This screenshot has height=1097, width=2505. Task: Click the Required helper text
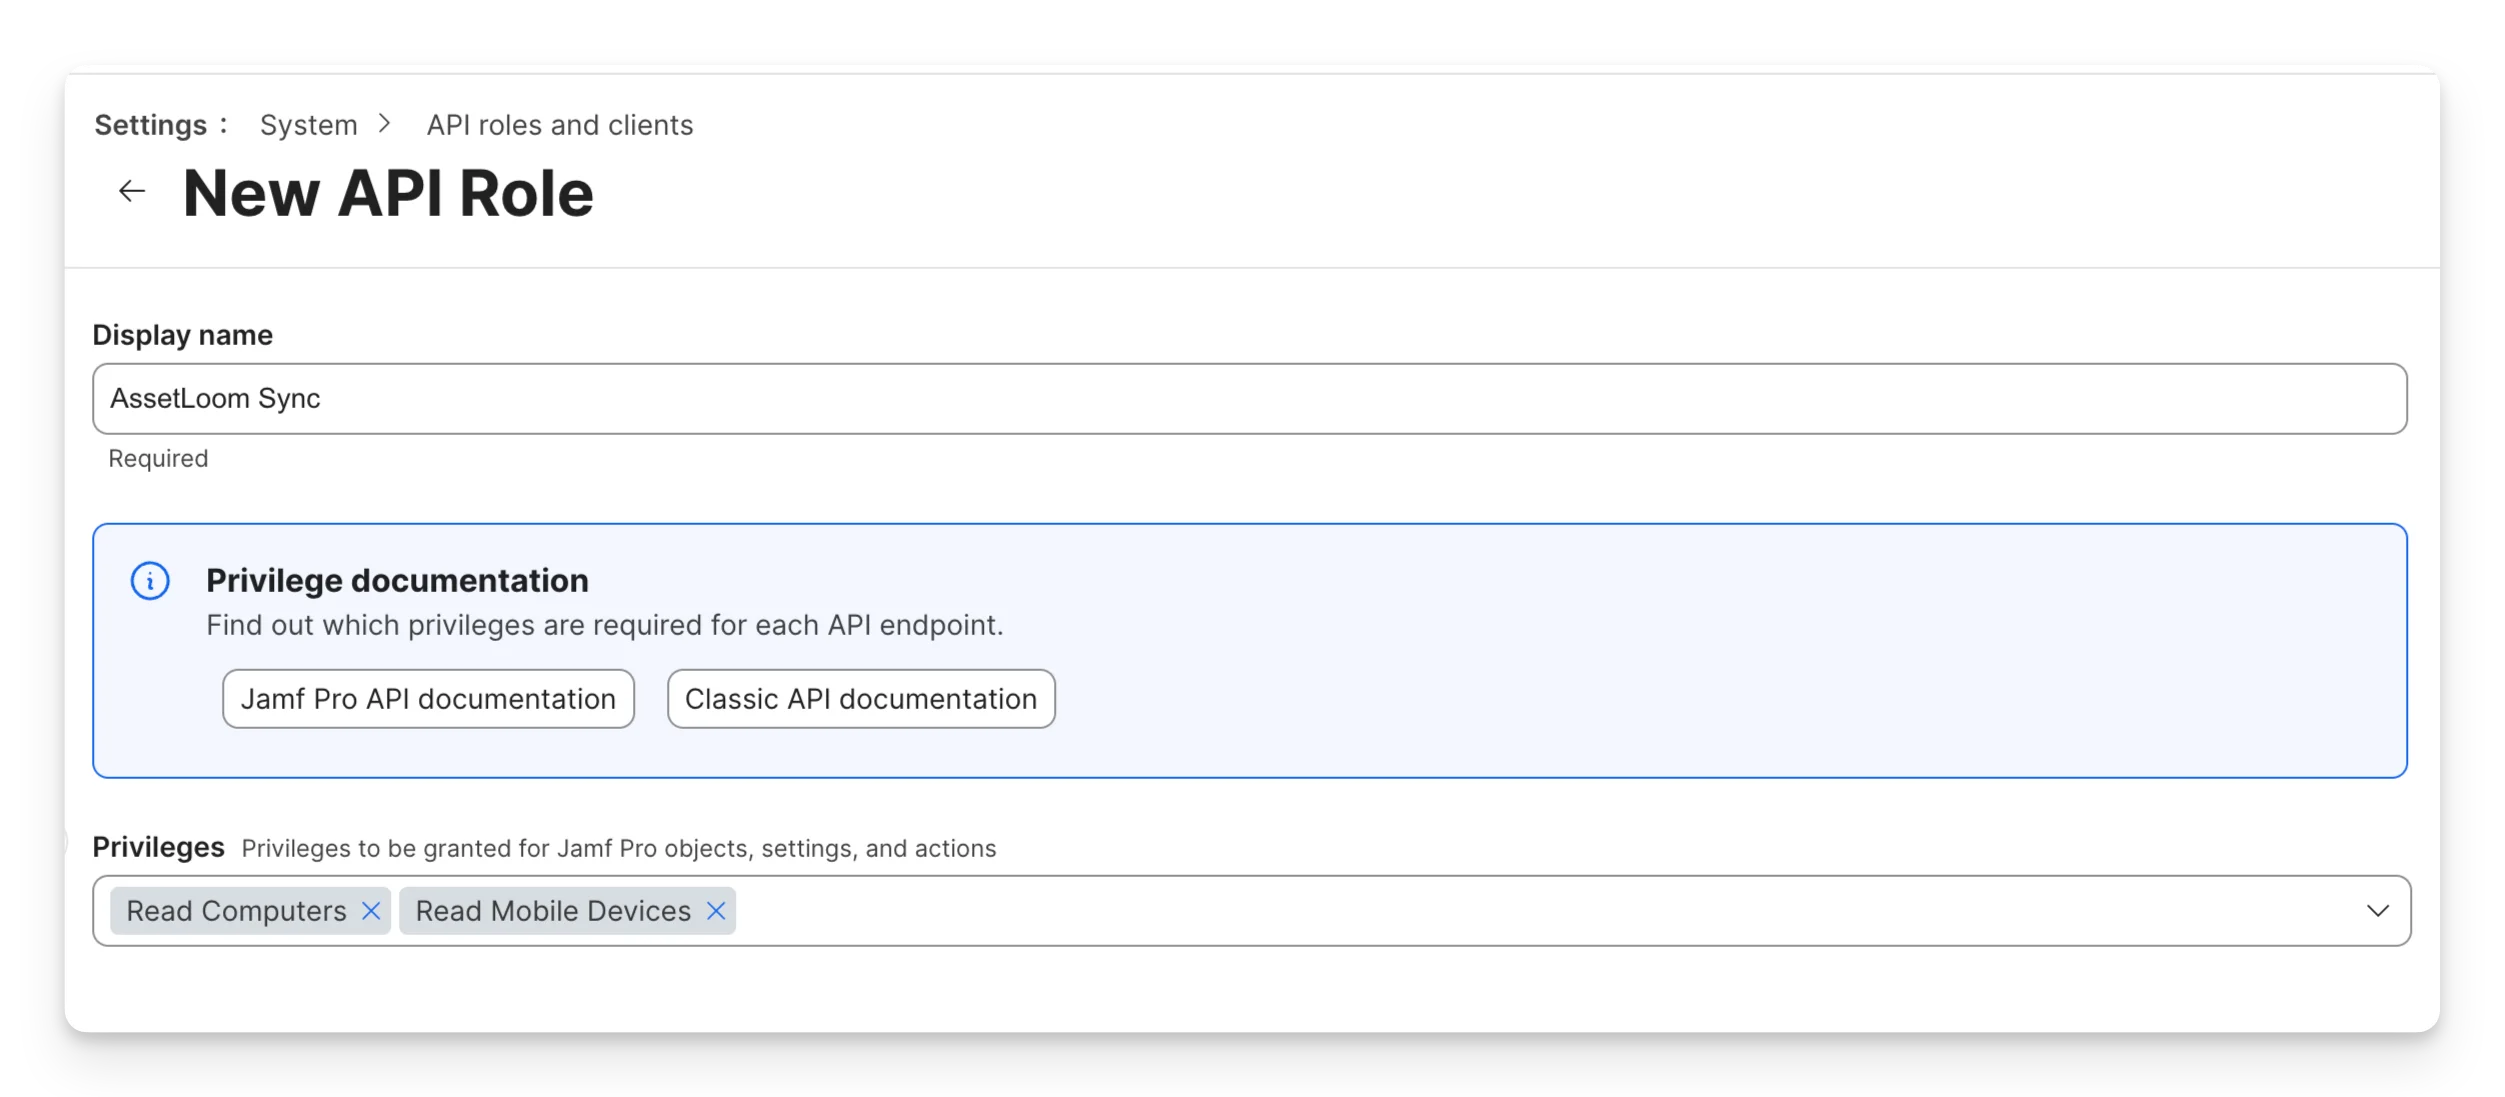point(158,459)
